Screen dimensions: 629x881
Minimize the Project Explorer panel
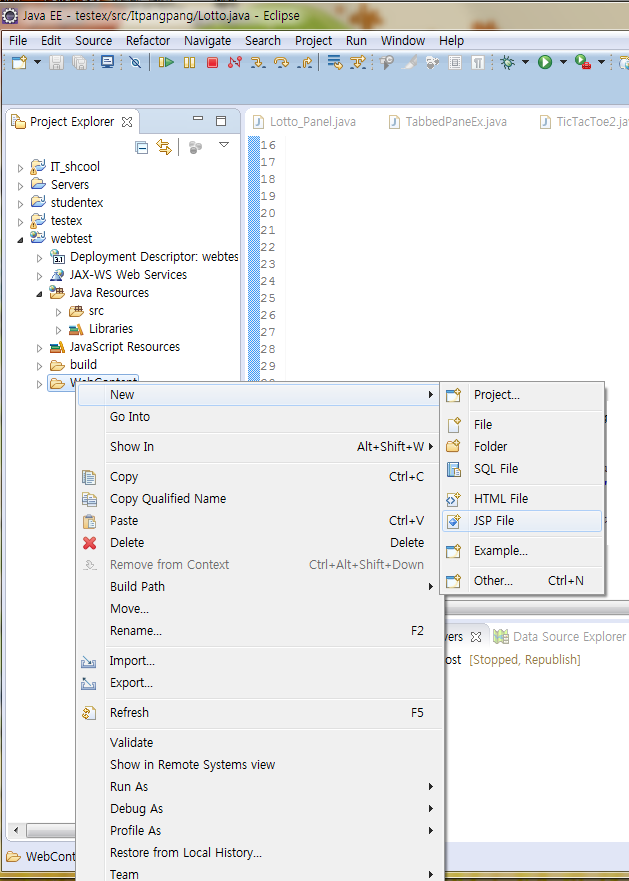click(x=198, y=120)
